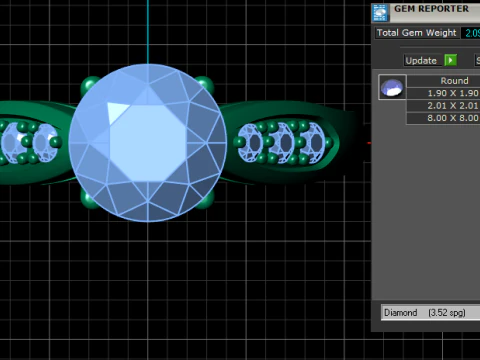Select the round gem thumbnail in report

392,87
